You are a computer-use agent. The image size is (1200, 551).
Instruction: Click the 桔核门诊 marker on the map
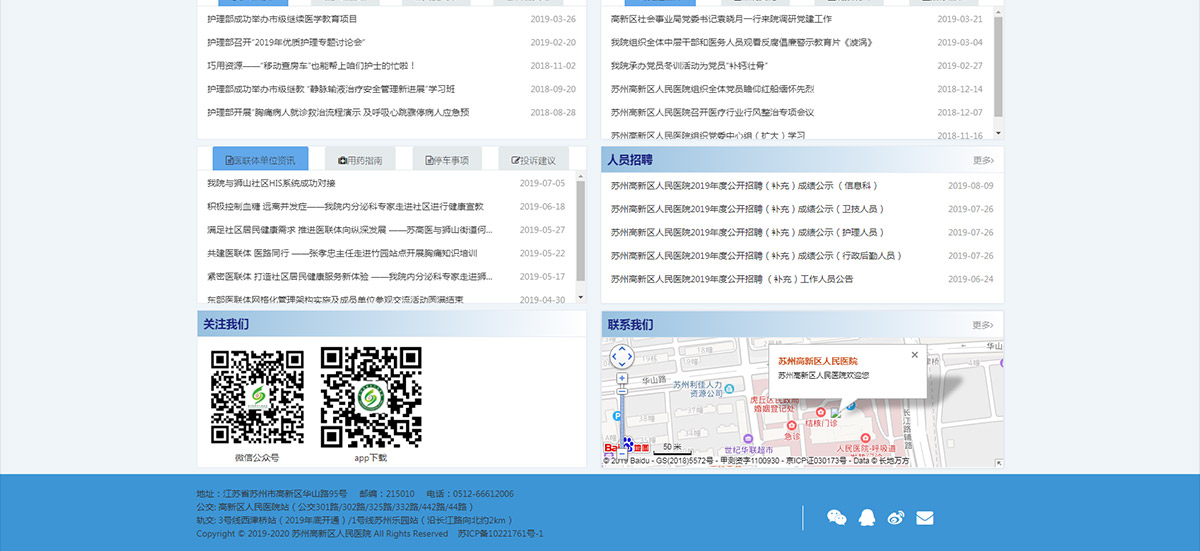tap(821, 413)
